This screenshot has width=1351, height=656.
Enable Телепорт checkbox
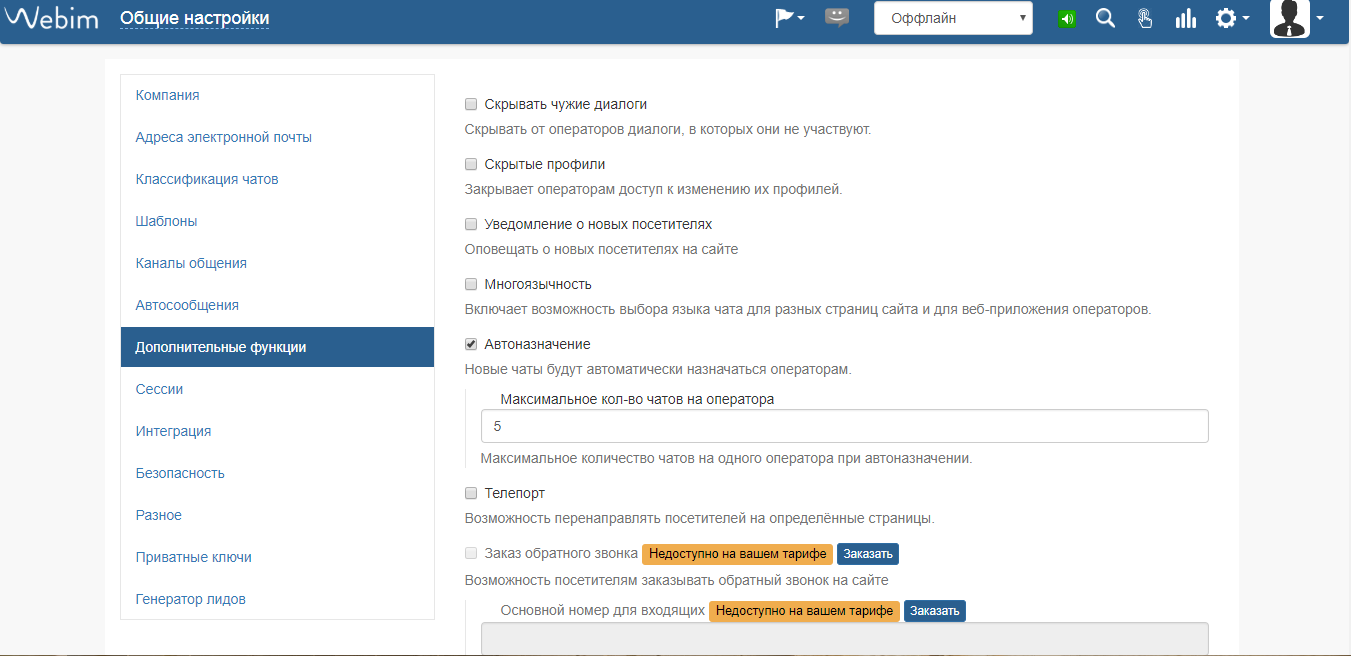471,493
